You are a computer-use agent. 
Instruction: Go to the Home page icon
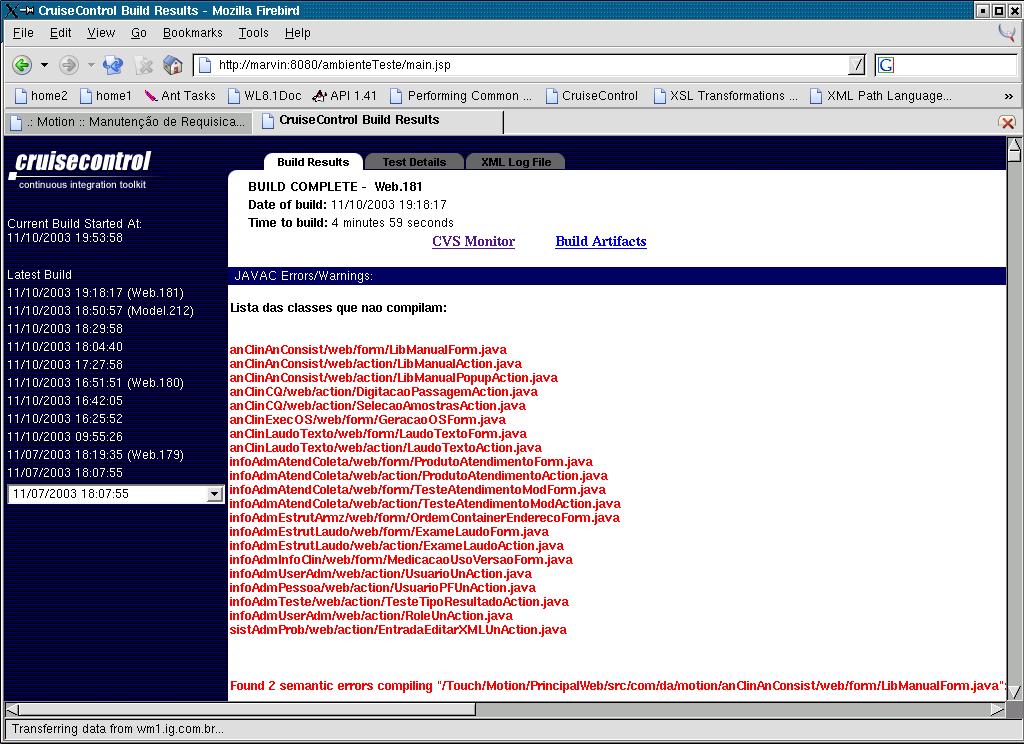[x=172, y=65]
